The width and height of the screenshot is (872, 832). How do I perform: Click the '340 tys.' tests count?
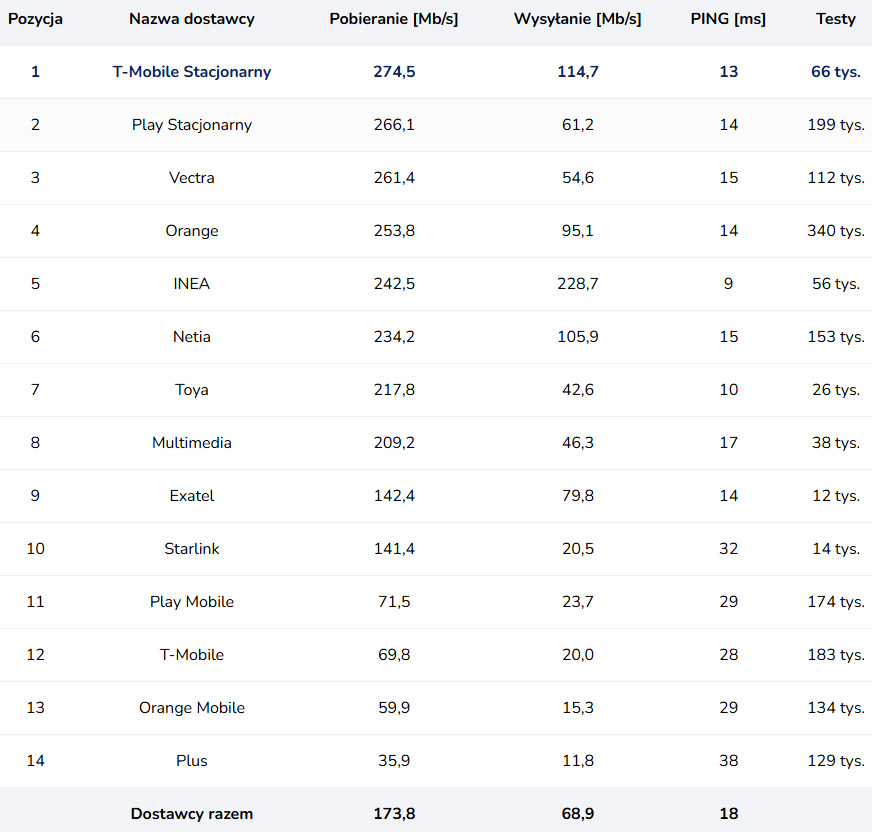(x=836, y=231)
